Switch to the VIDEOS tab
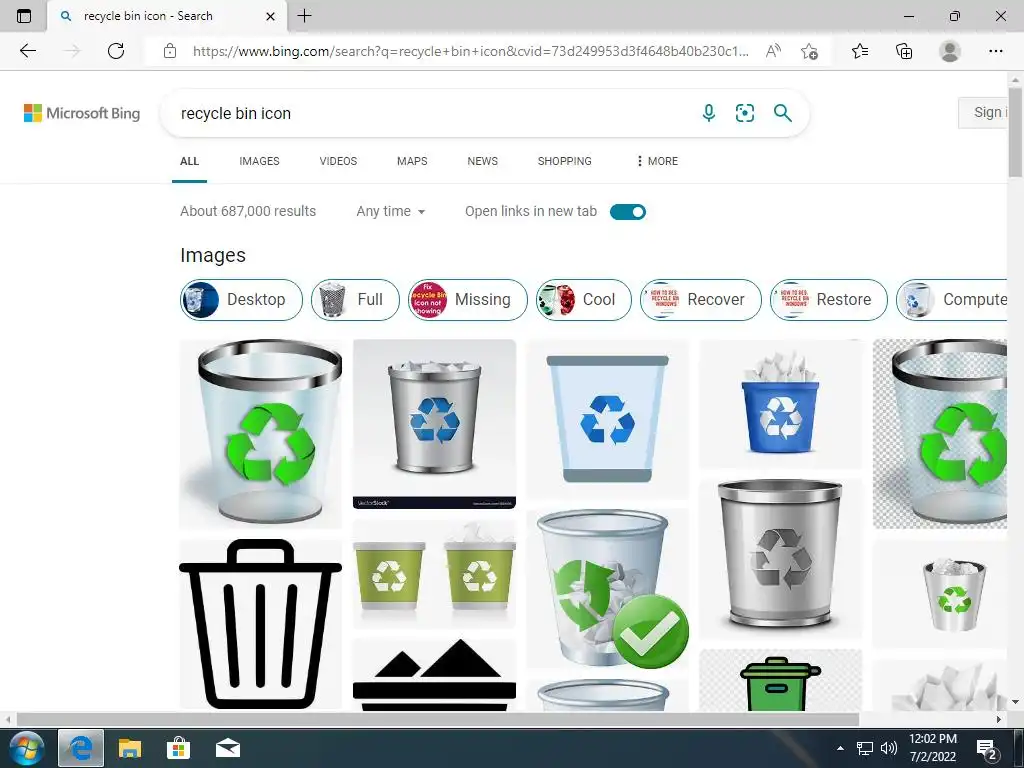This screenshot has height=768, width=1024. click(338, 161)
